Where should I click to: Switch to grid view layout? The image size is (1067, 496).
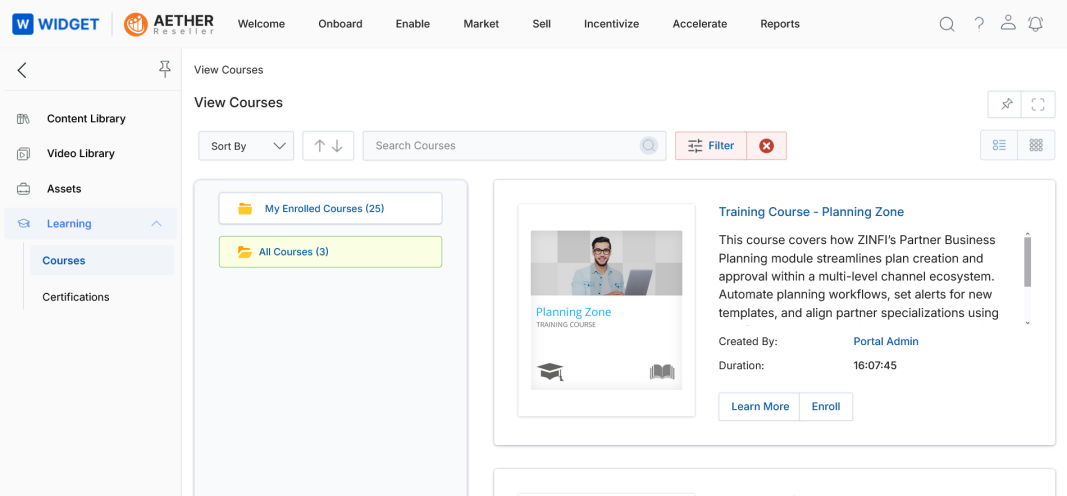(1036, 145)
